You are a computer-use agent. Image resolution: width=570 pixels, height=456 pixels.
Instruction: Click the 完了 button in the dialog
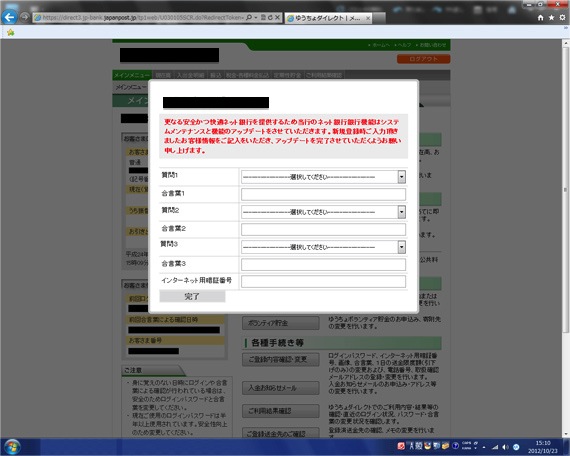[192, 296]
